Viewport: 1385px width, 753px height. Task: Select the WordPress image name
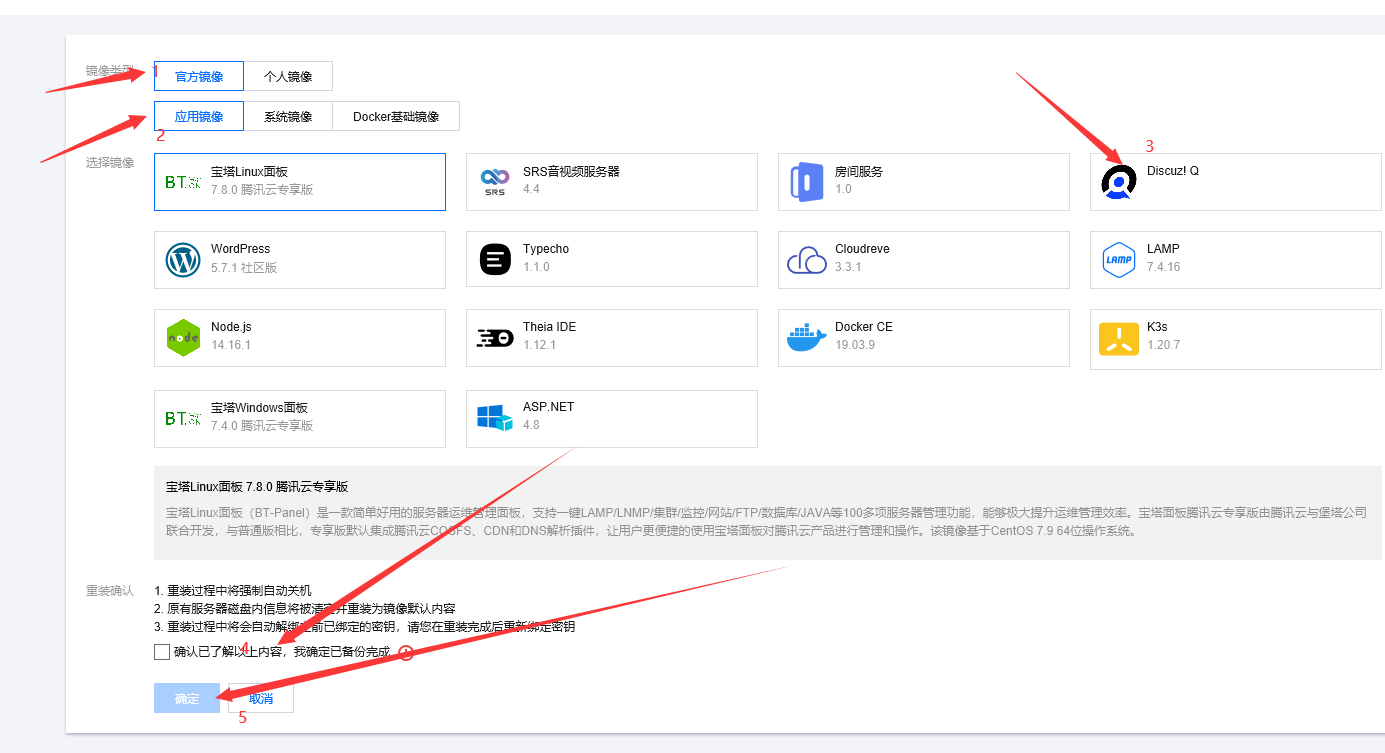click(240, 249)
